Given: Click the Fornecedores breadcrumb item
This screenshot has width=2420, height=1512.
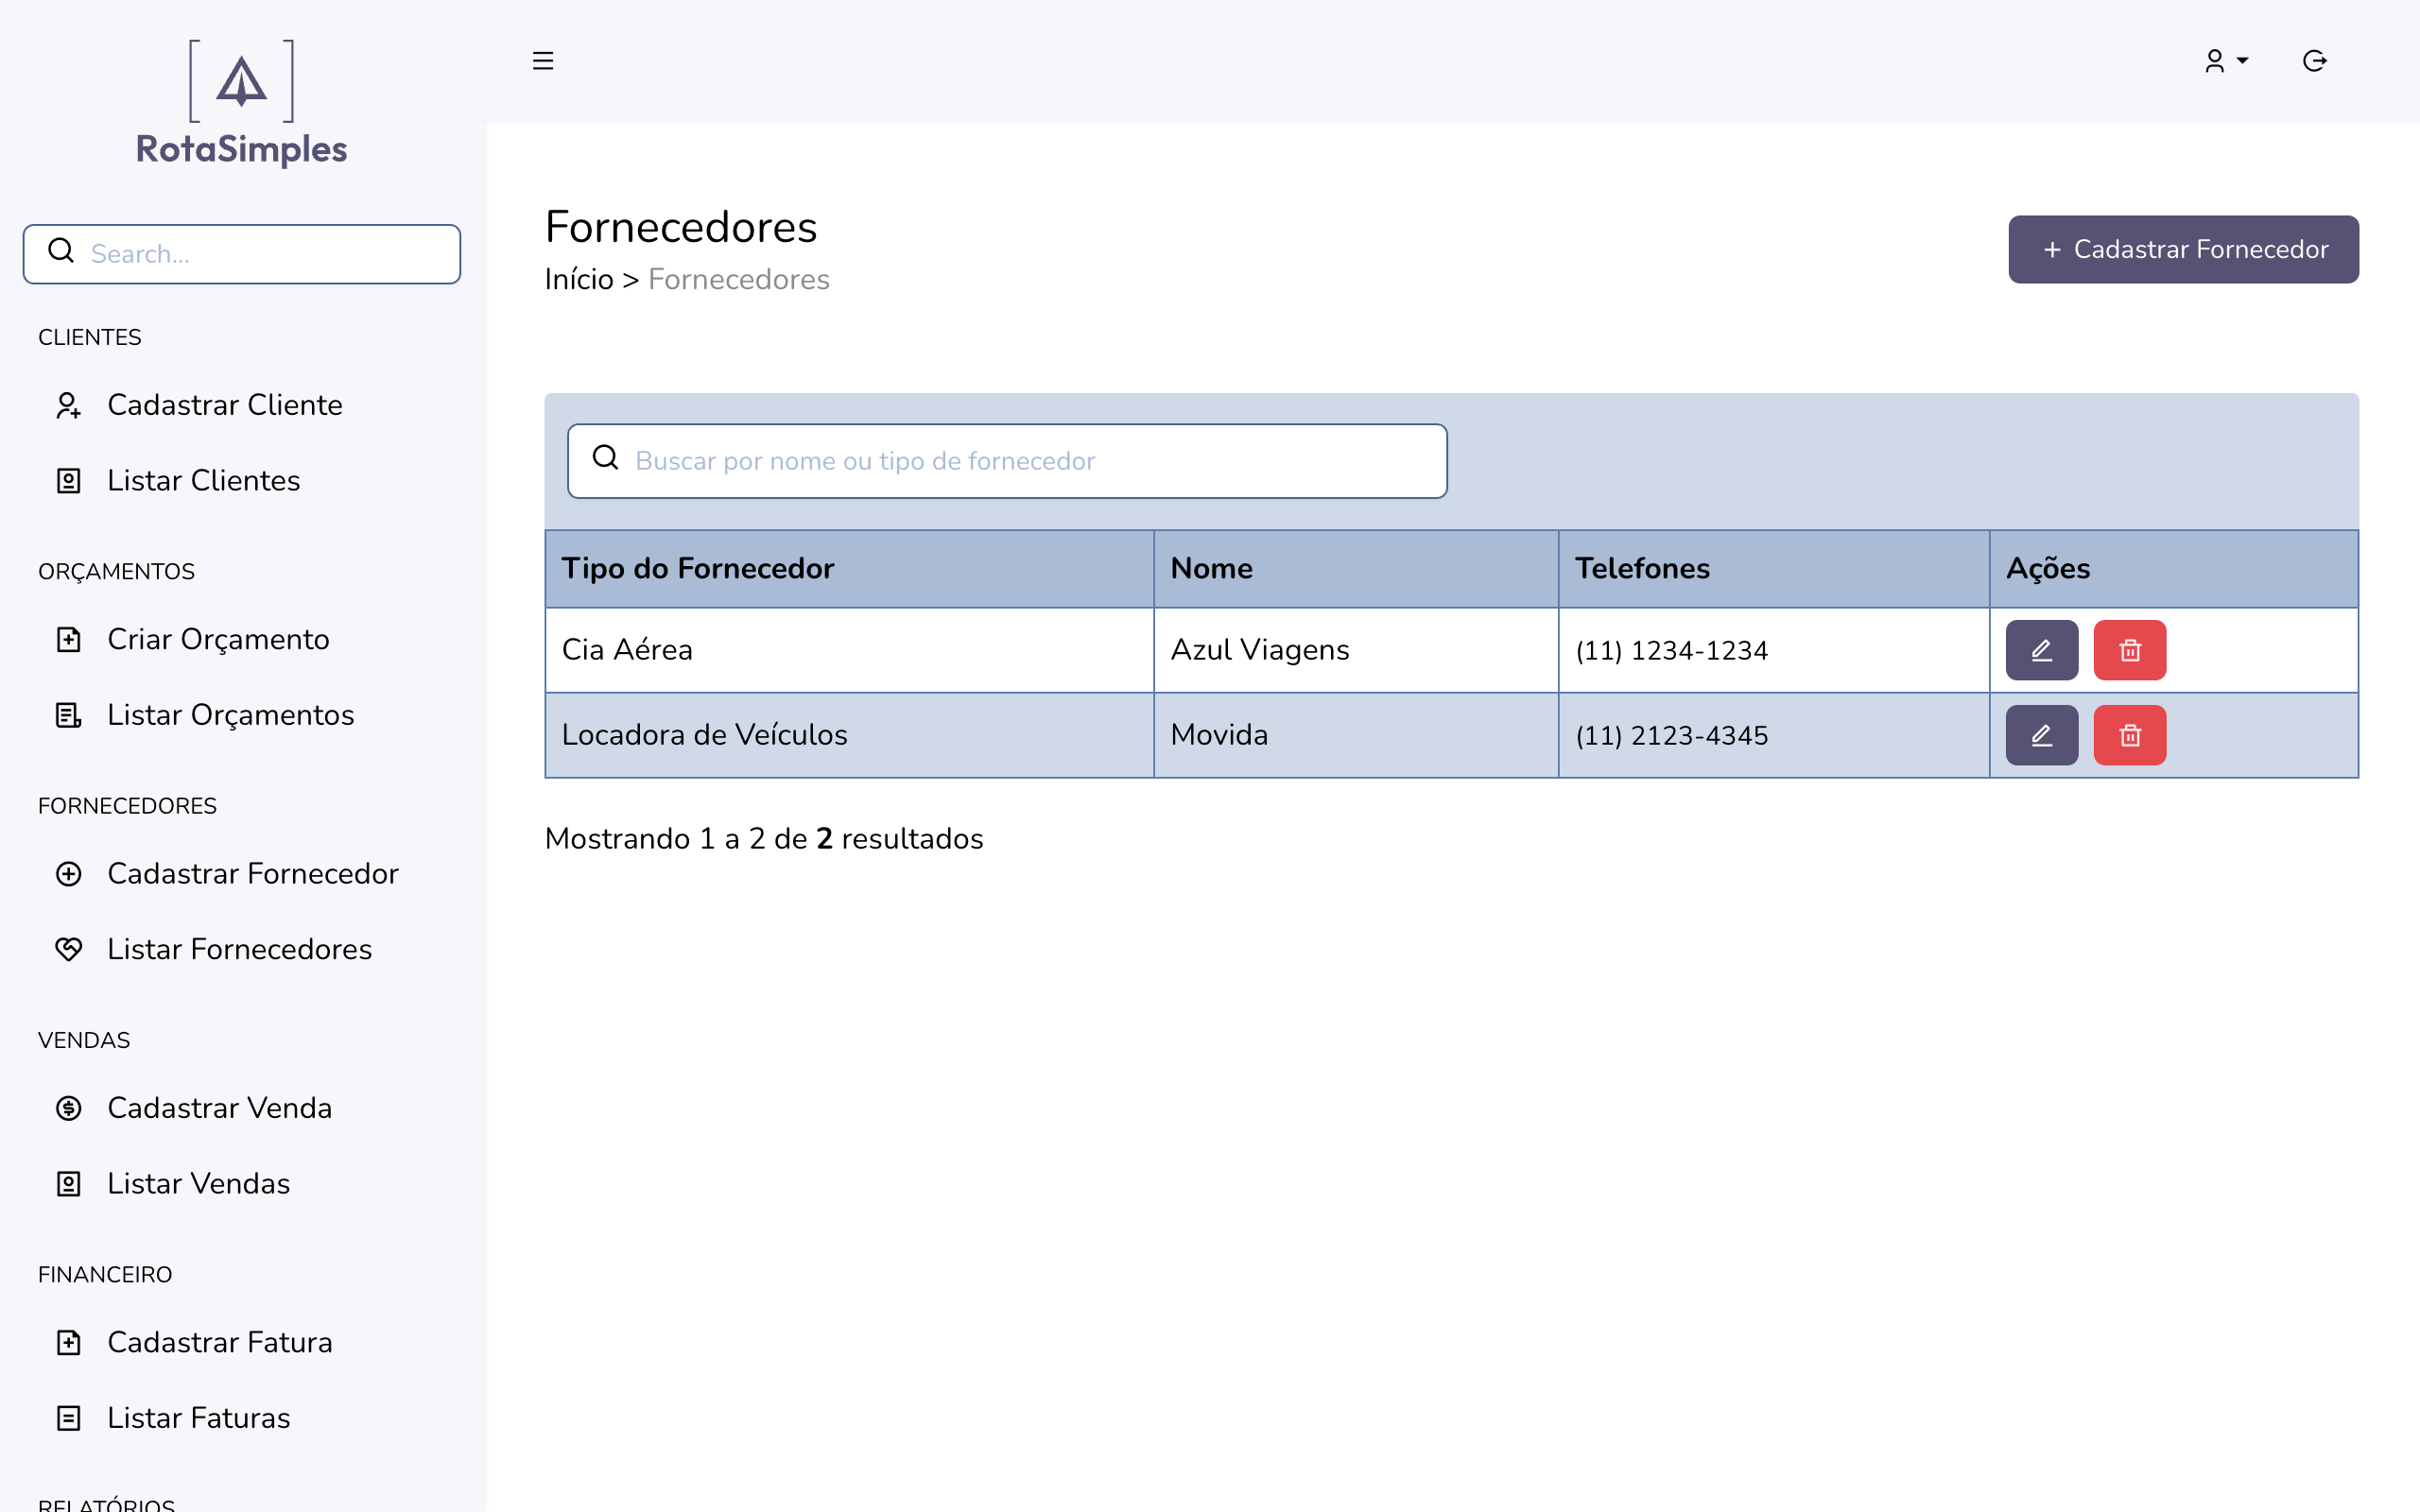Looking at the screenshot, I should pyautogui.click(x=739, y=279).
